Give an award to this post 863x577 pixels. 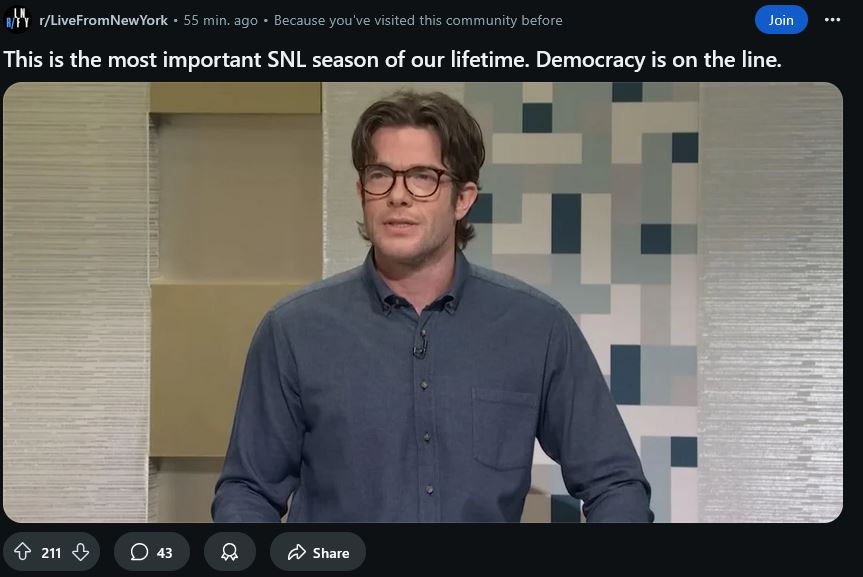pos(230,552)
